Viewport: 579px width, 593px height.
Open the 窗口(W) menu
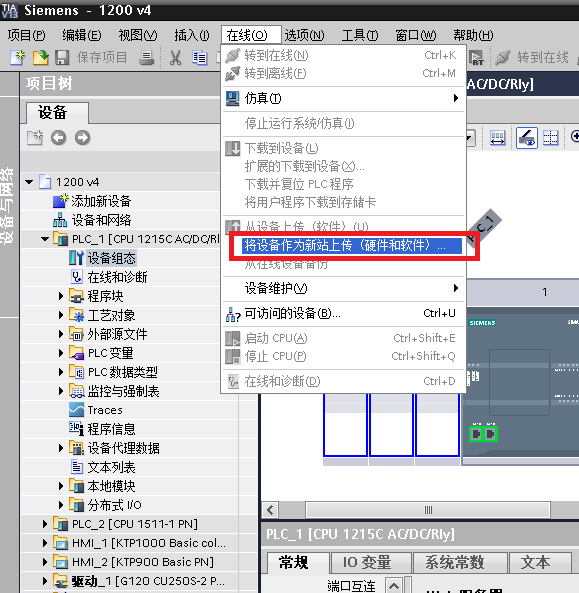tap(416, 35)
